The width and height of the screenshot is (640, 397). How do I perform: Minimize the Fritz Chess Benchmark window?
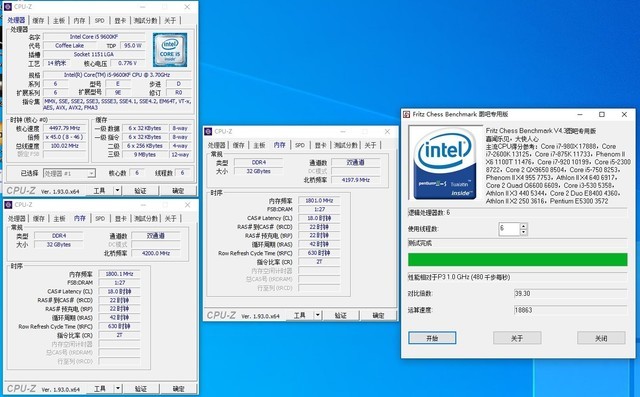(x=580, y=115)
